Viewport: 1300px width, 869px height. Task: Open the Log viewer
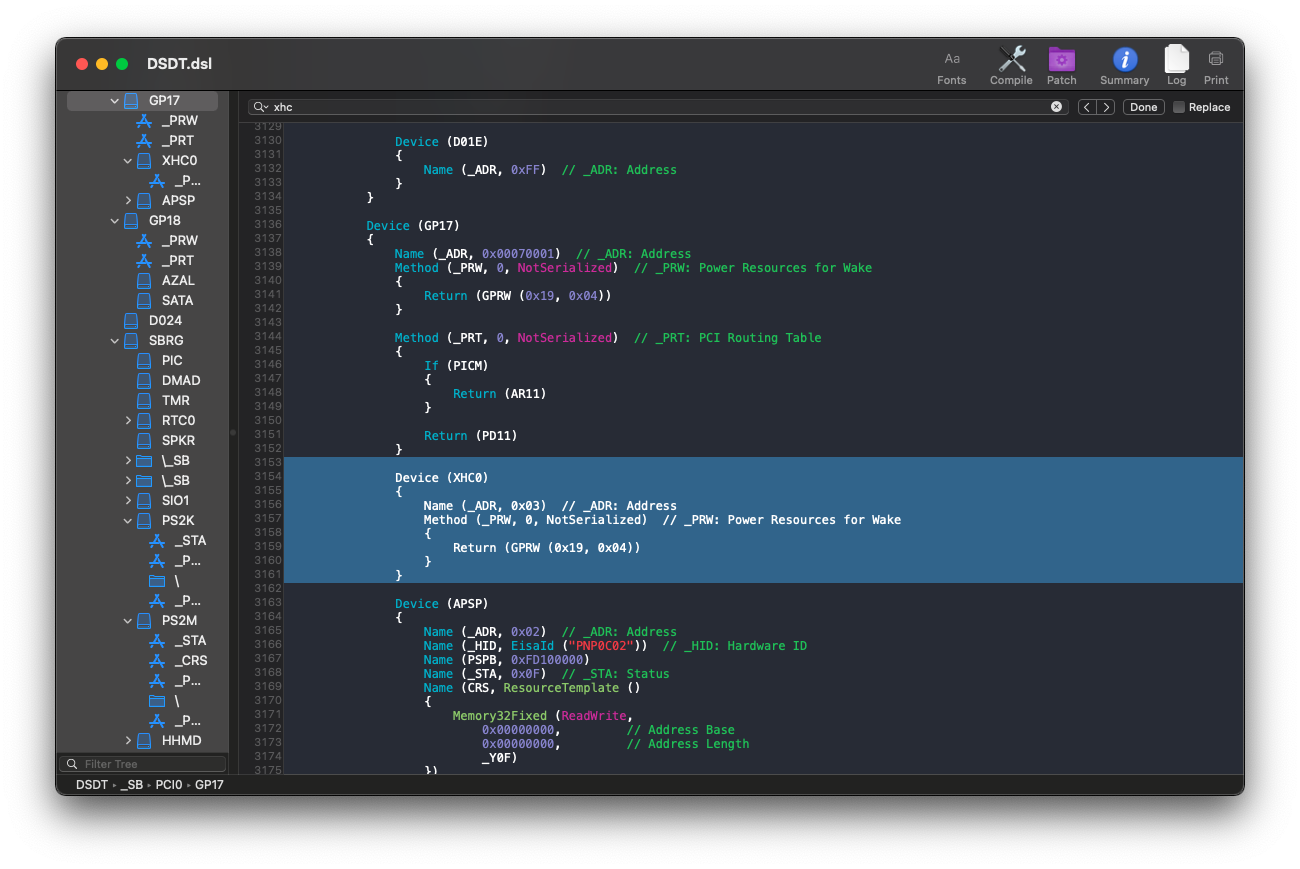(1176, 66)
